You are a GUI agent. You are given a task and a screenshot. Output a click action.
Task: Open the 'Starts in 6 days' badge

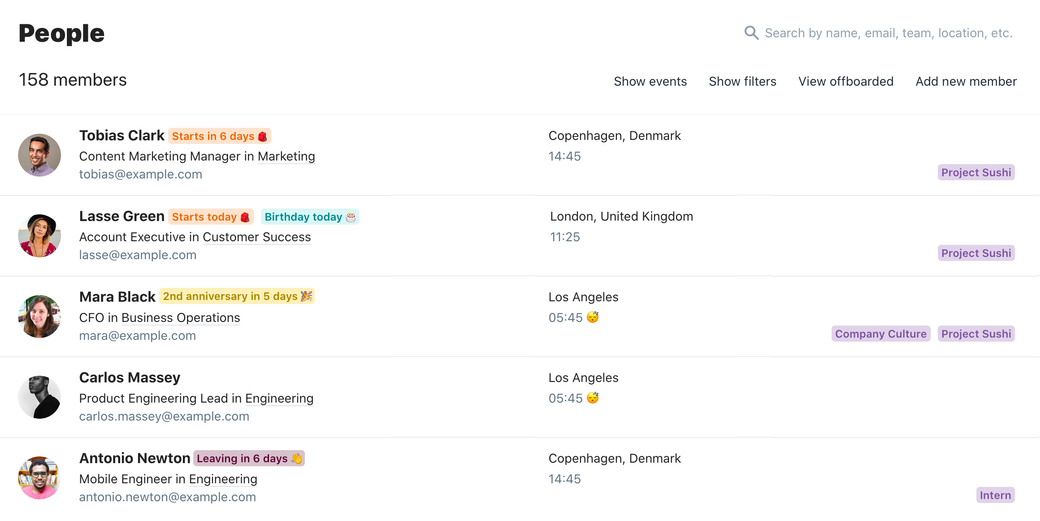tap(219, 136)
